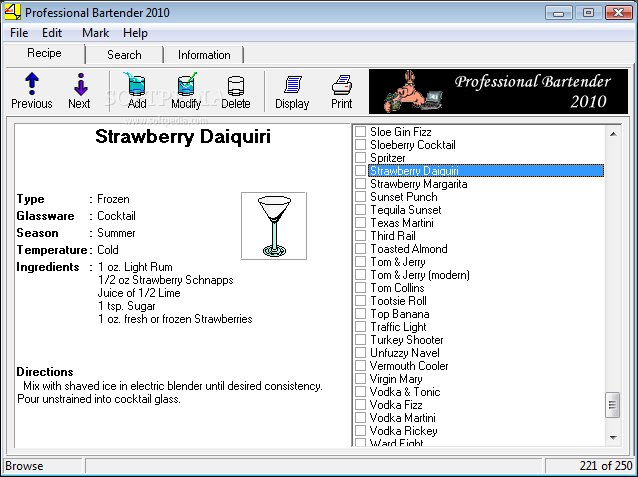This screenshot has width=638, height=477.
Task: Open the Mark menu
Action: pyautogui.click(x=96, y=33)
